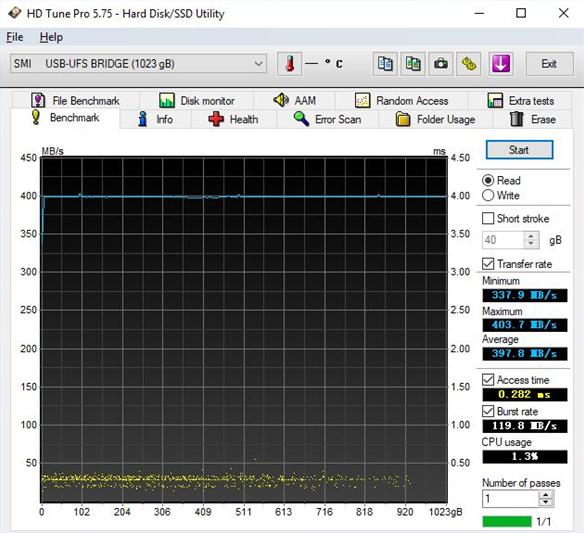Screen dimensions: 584x533
Task: Open the Help menu
Action: coord(51,37)
